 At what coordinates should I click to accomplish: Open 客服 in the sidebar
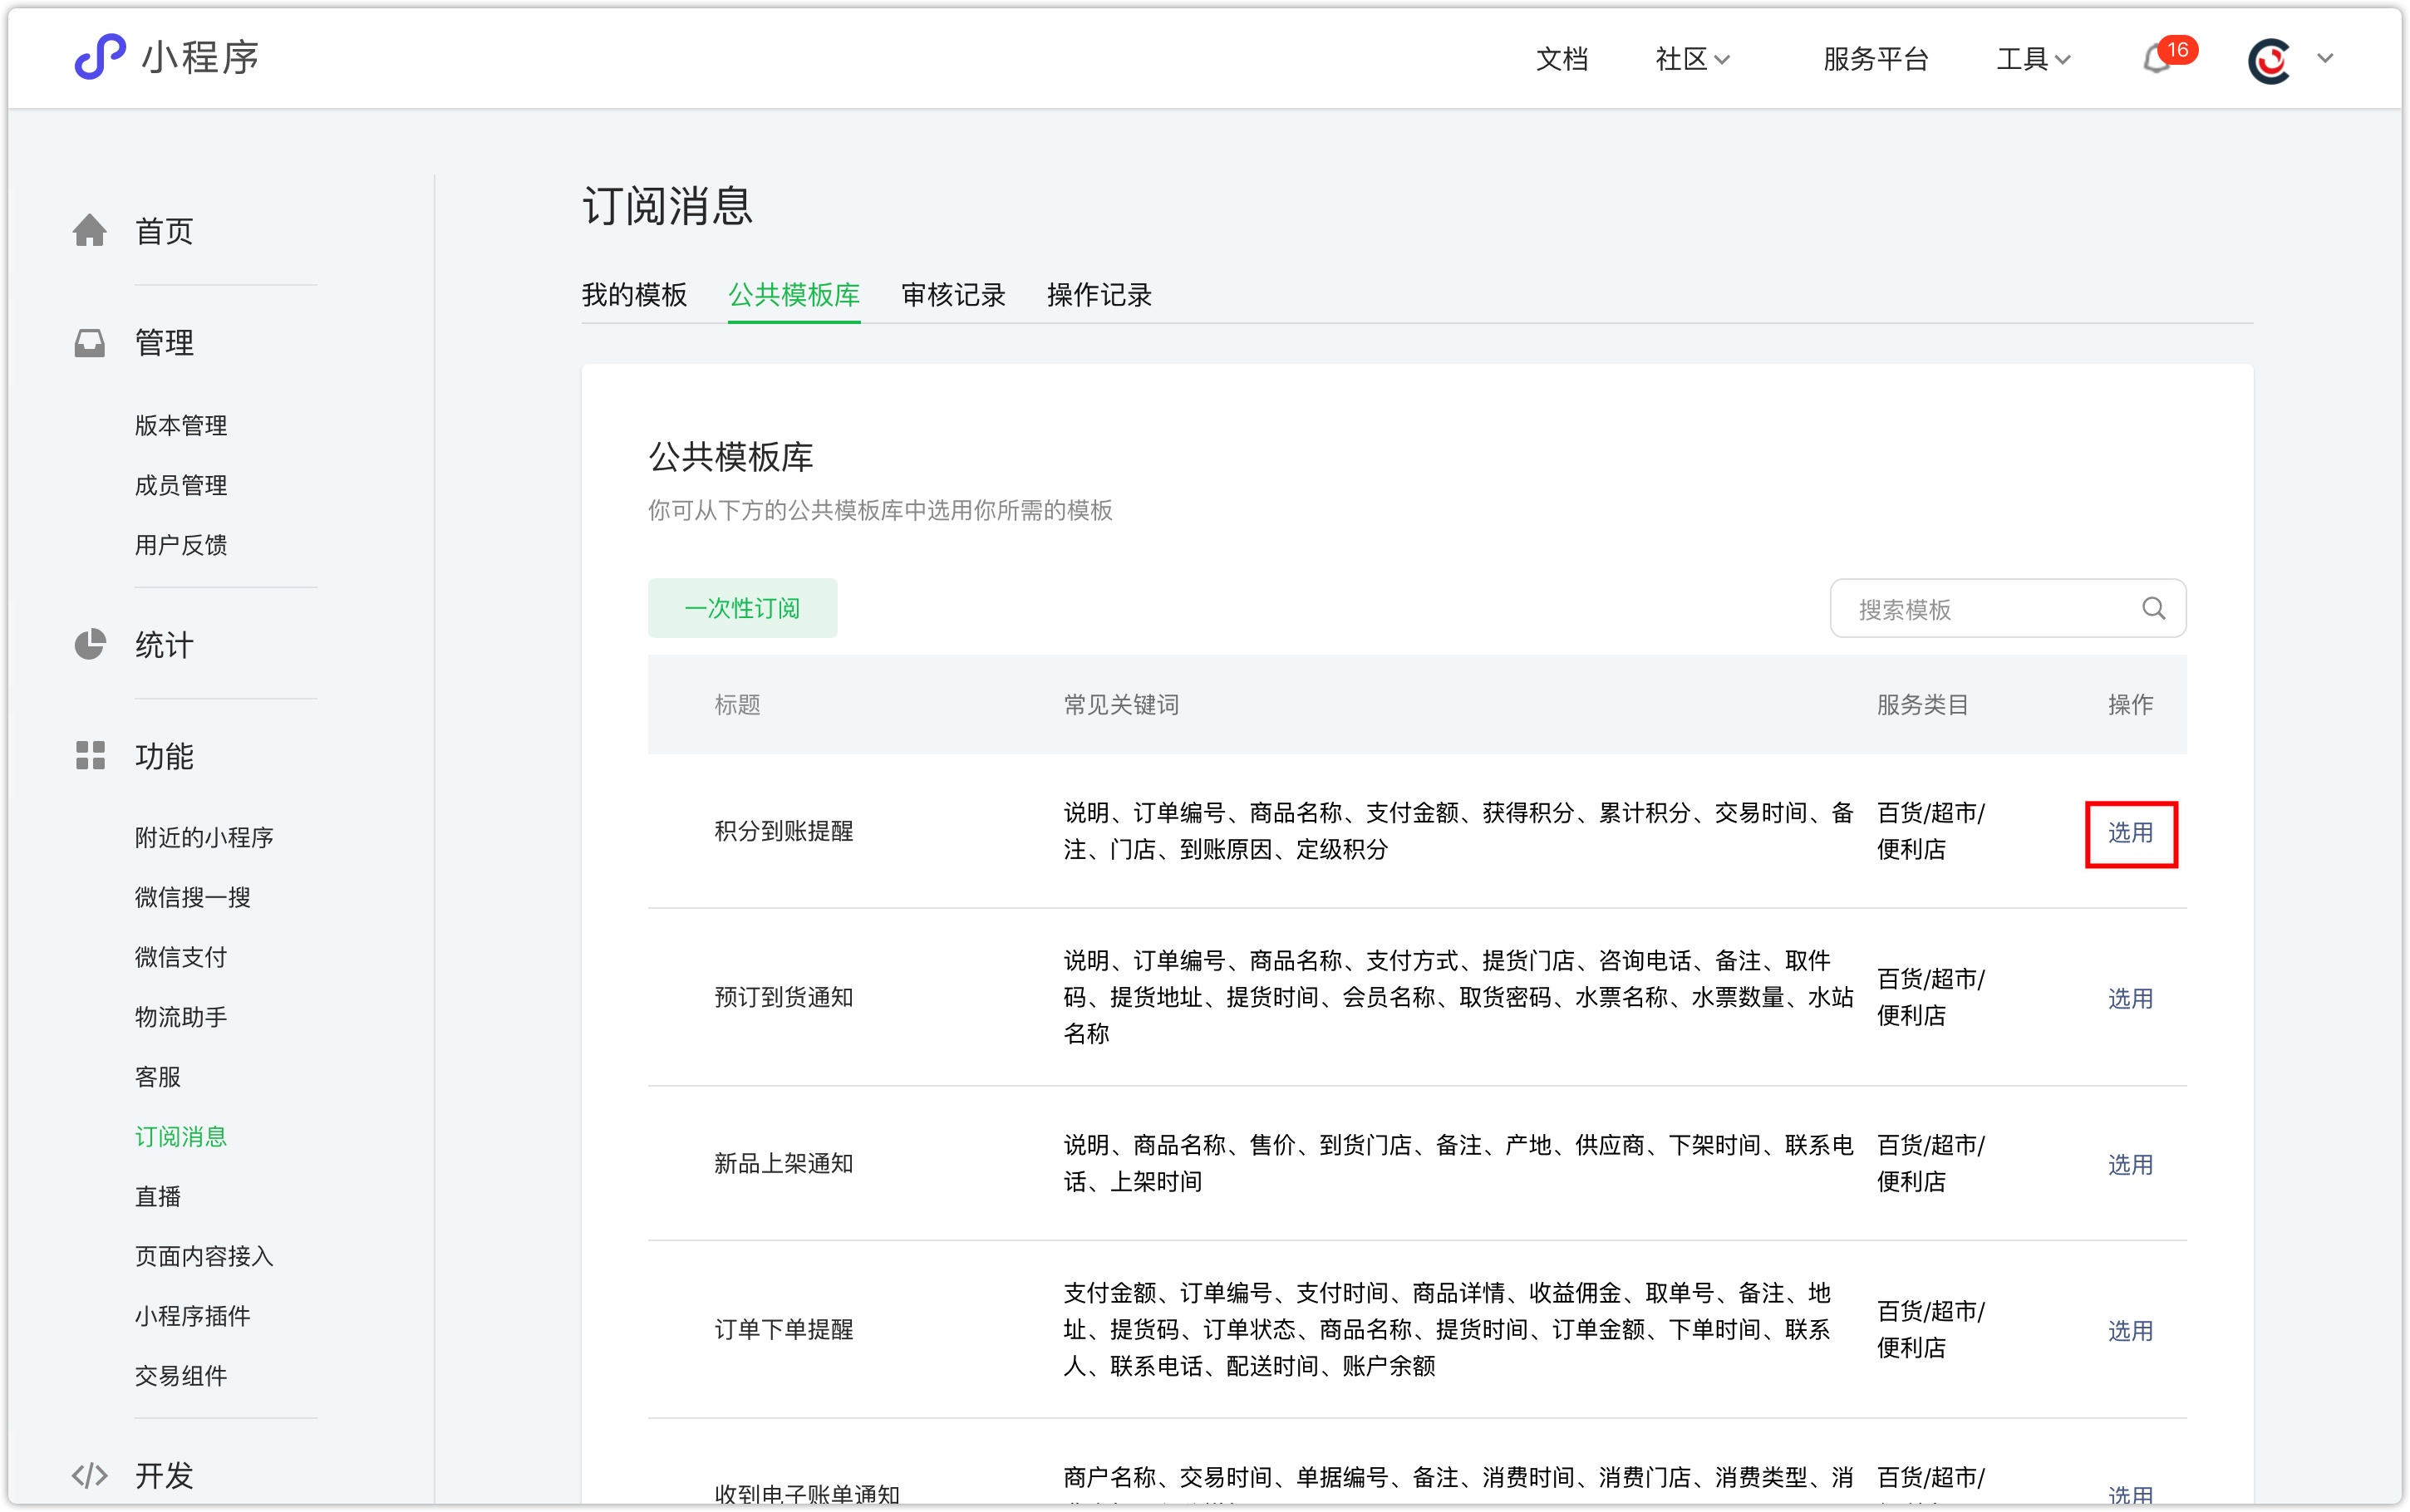(158, 1077)
